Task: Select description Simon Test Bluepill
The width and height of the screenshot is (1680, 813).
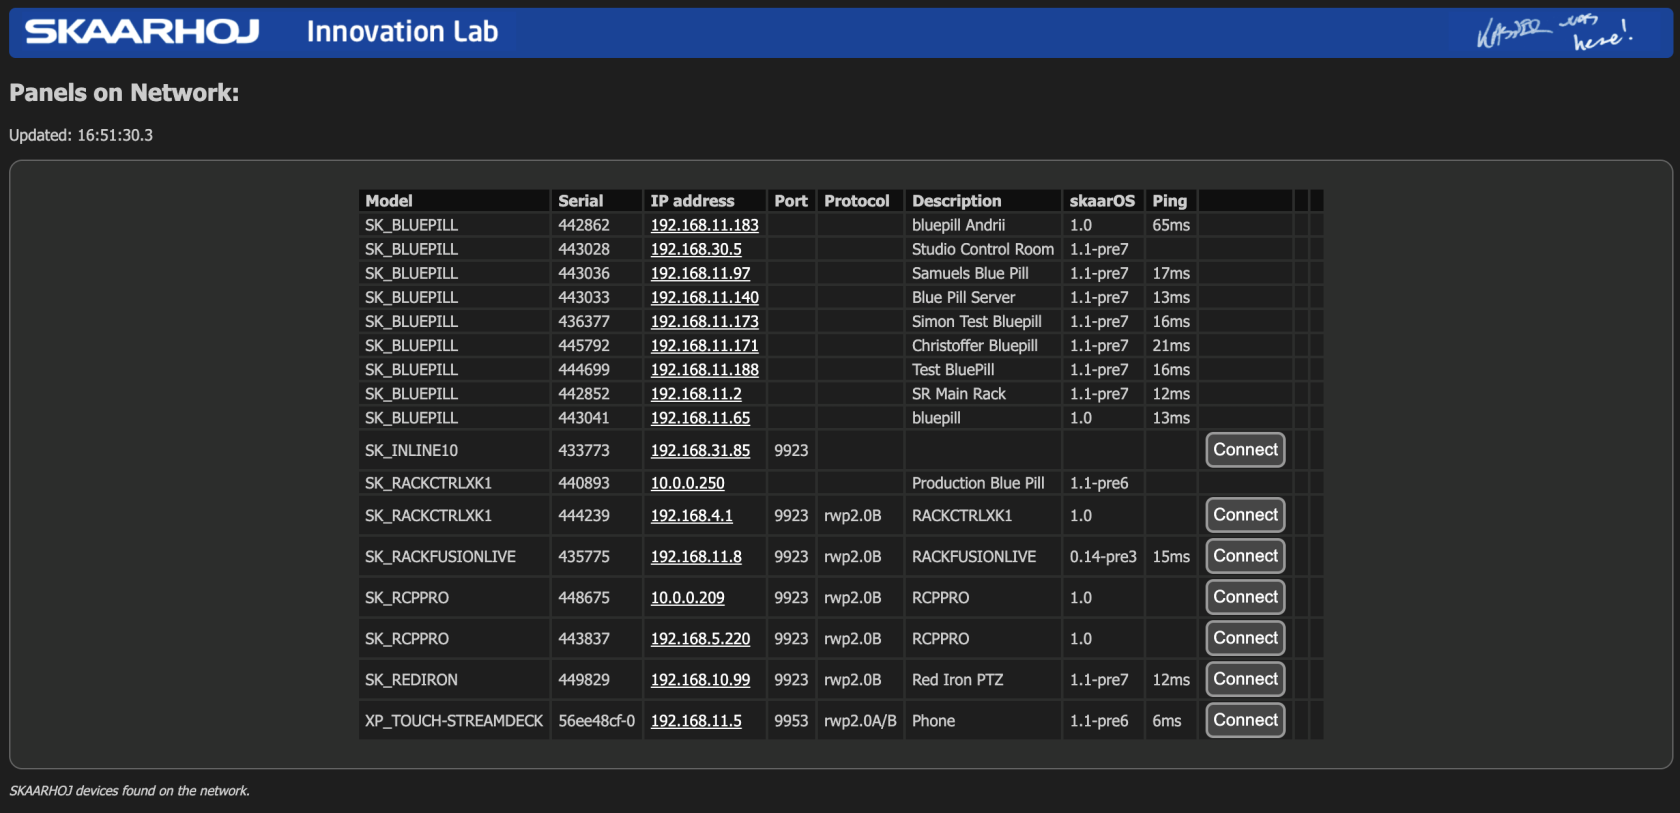Action: pos(976,321)
